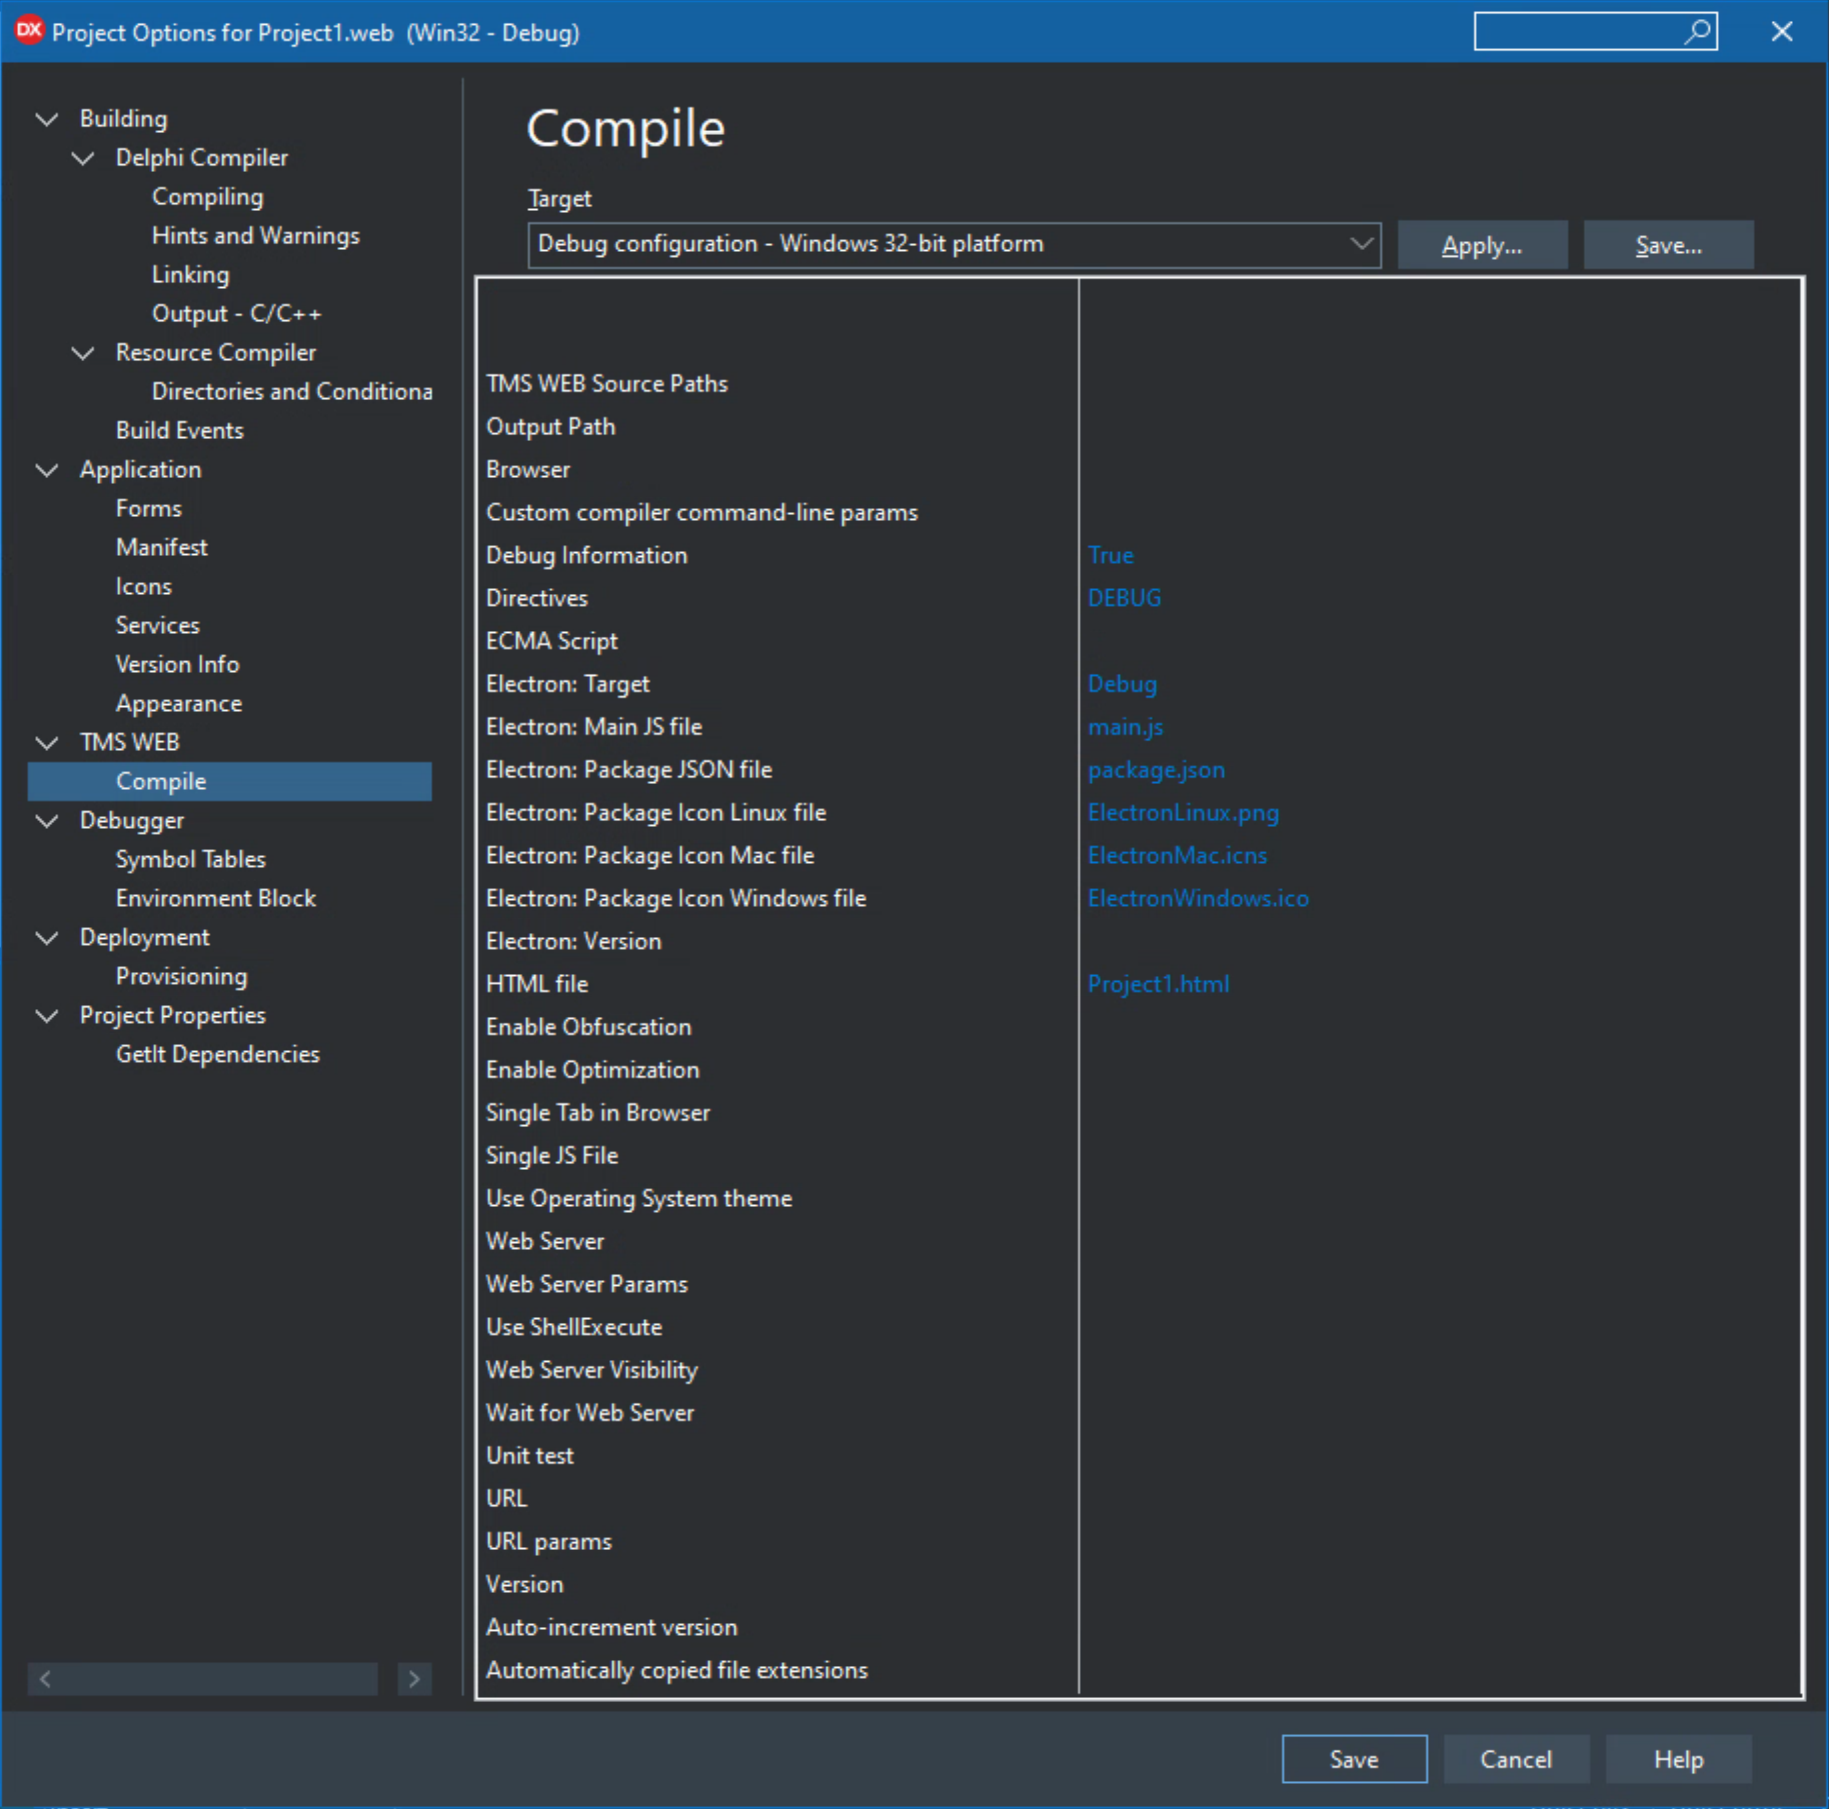The image size is (1829, 1809).
Task: Click the DEBUG directives value
Action: (x=1124, y=599)
